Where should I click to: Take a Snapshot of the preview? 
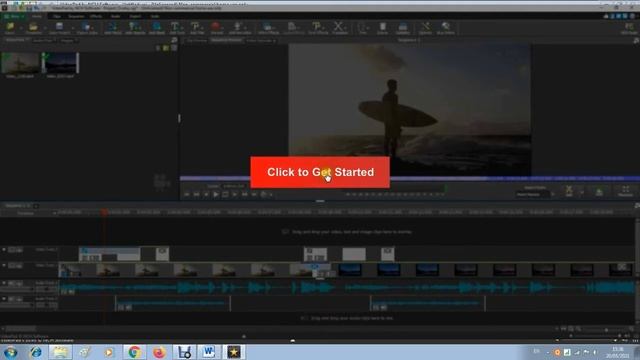(599, 191)
